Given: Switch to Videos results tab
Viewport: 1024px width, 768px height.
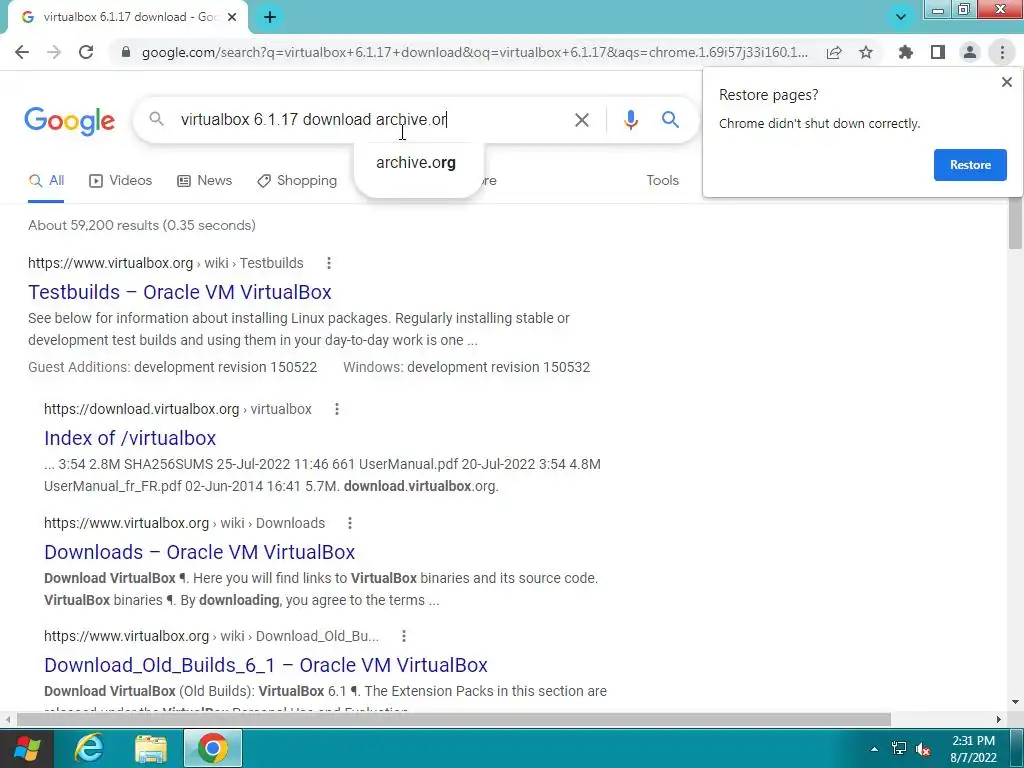Looking at the screenshot, I should click(121, 181).
